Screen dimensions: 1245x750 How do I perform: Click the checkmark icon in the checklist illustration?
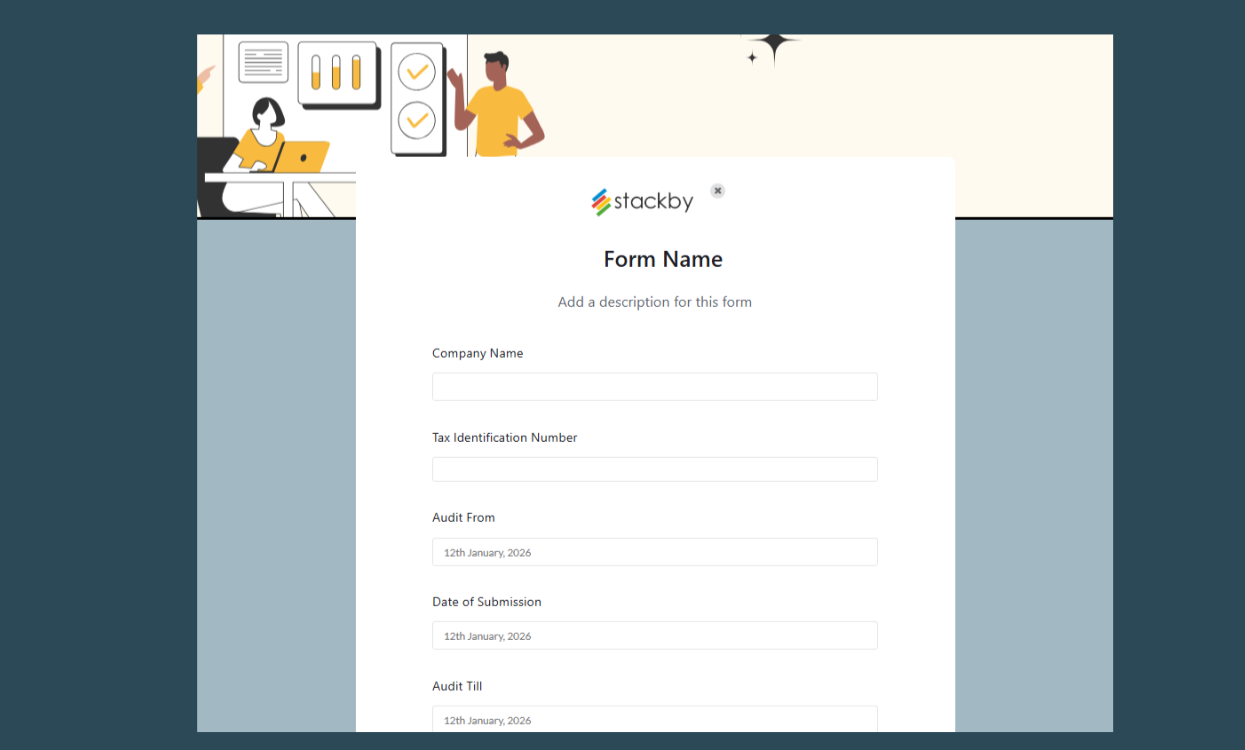point(416,71)
